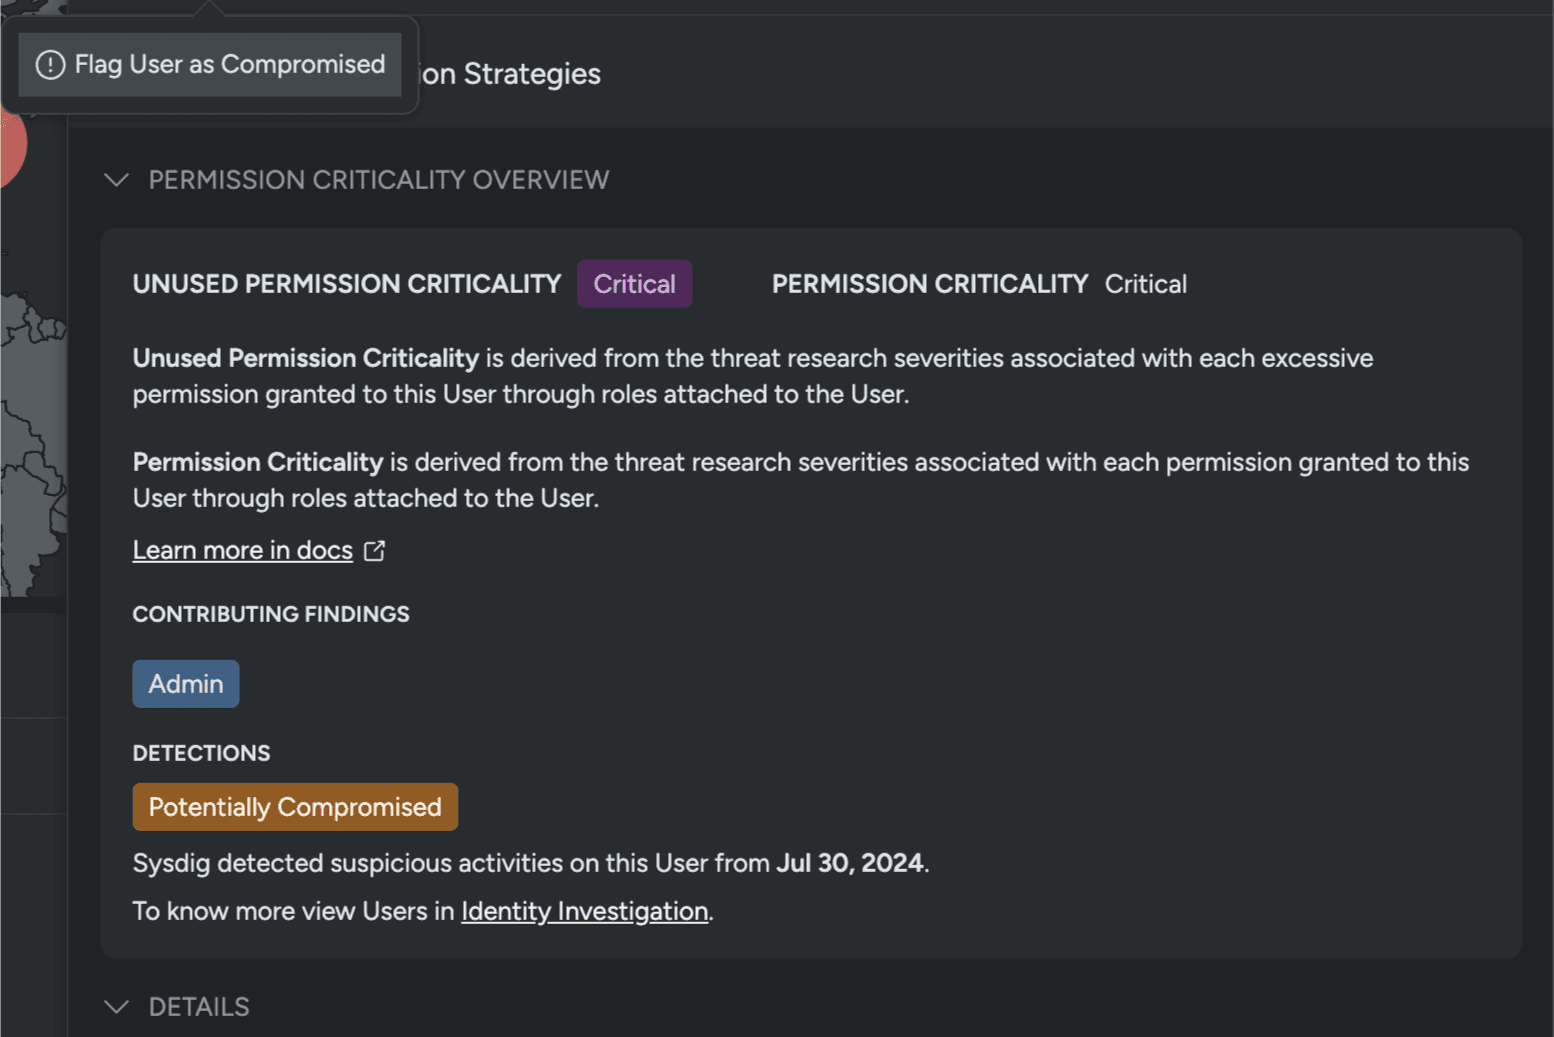Click the Critical value next to Permission Criticality
Image resolution: width=1554 pixels, height=1037 pixels.
pos(1146,284)
